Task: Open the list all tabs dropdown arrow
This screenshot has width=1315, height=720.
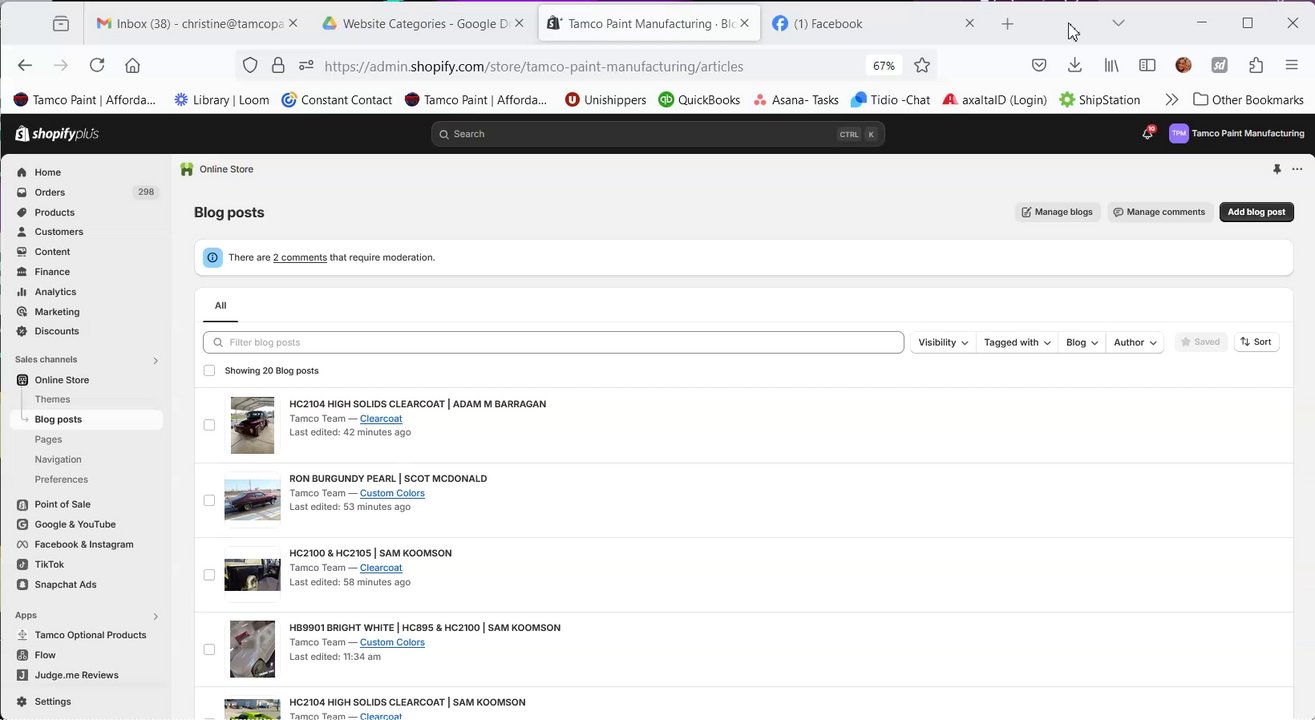Action: [1118, 23]
